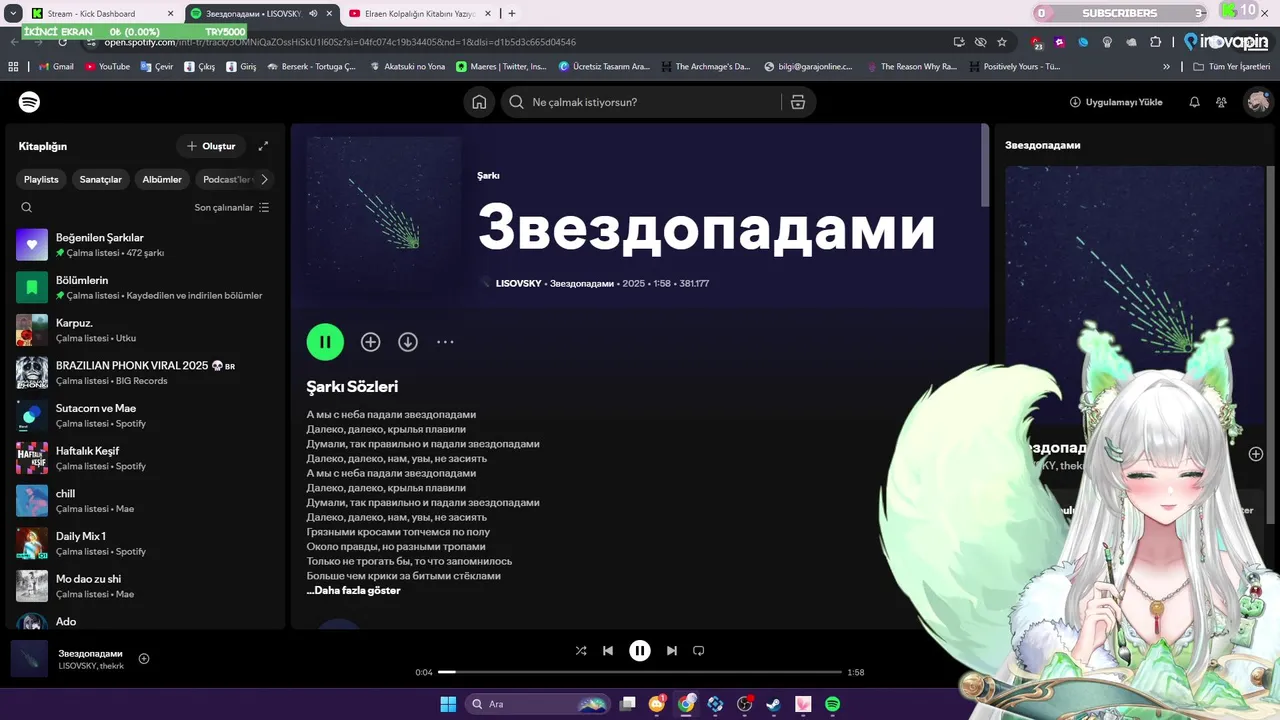Open the Haftalık Keşif playlist

click(144, 458)
